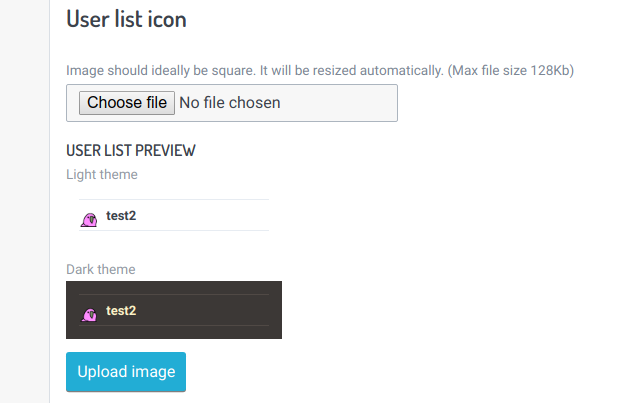Click top divider line of light preview row
The height and width of the screenshot is (403, 625).
tap(174, 199)
